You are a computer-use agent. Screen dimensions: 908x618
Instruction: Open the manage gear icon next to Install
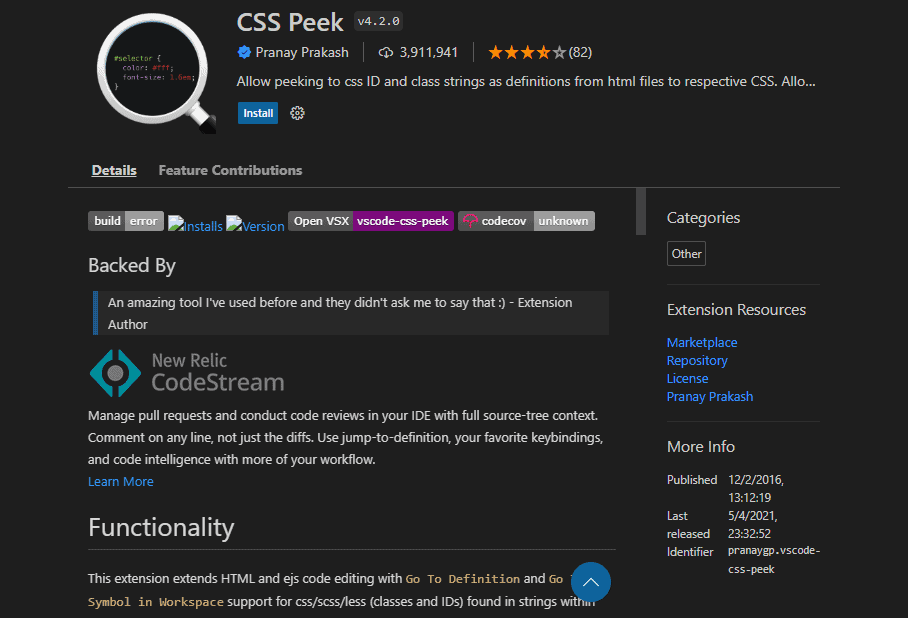(297, 113)
